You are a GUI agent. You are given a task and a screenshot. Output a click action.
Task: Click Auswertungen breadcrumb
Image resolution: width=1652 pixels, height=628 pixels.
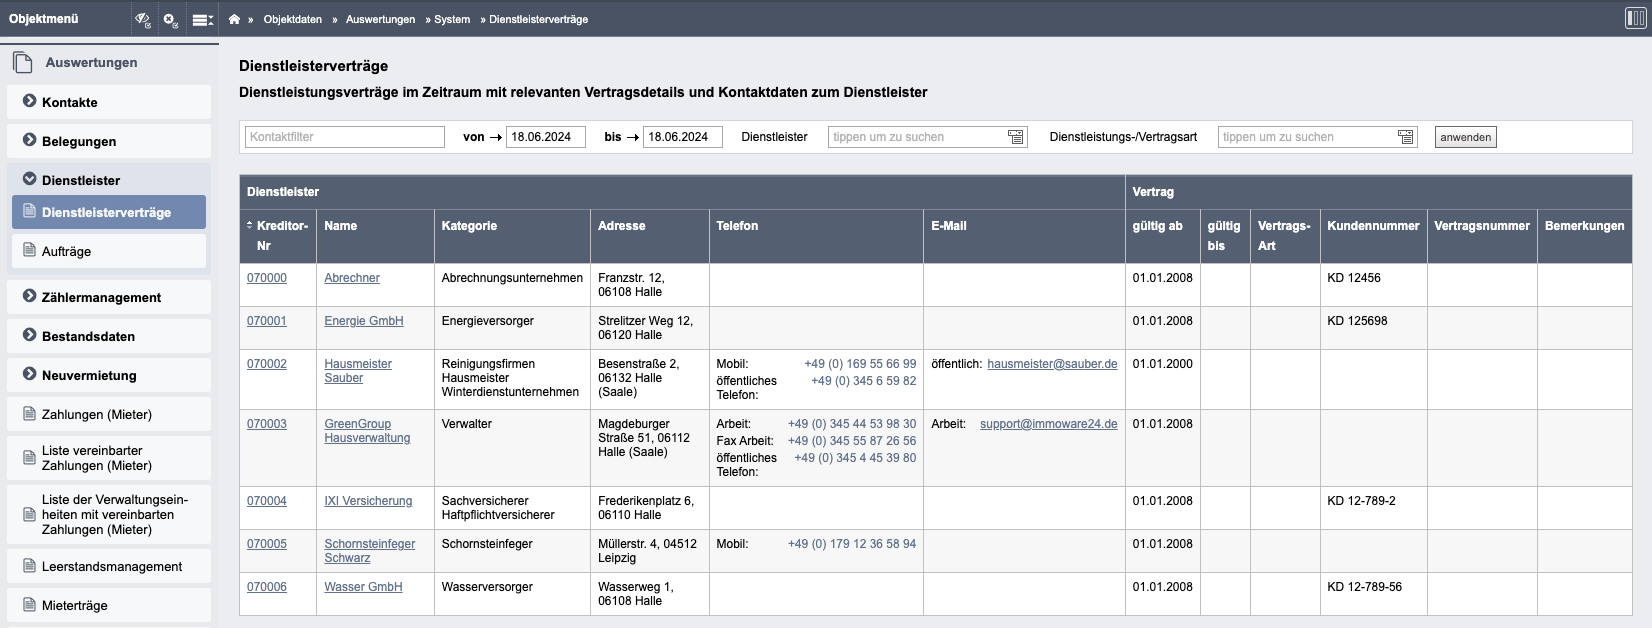coord(380,19)
